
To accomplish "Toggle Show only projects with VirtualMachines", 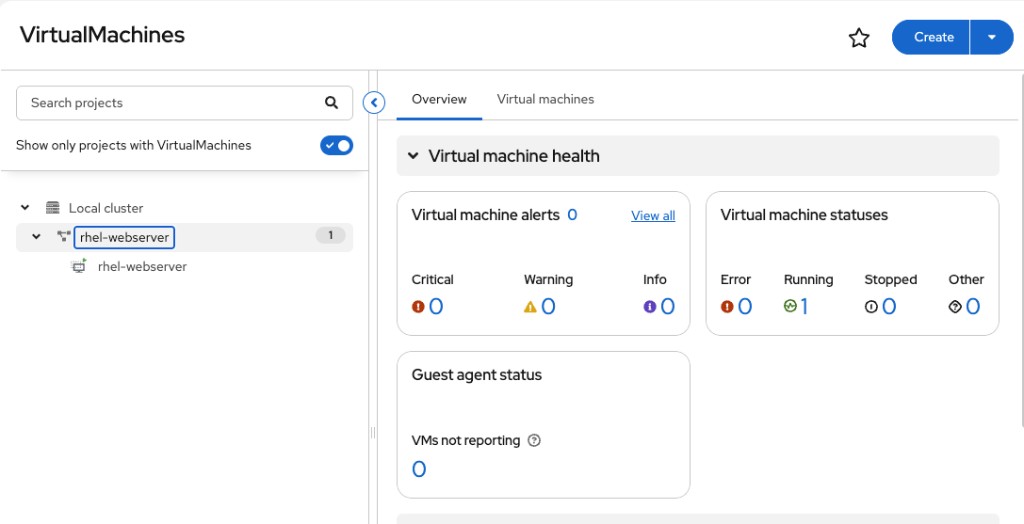I will pos(336,145).
